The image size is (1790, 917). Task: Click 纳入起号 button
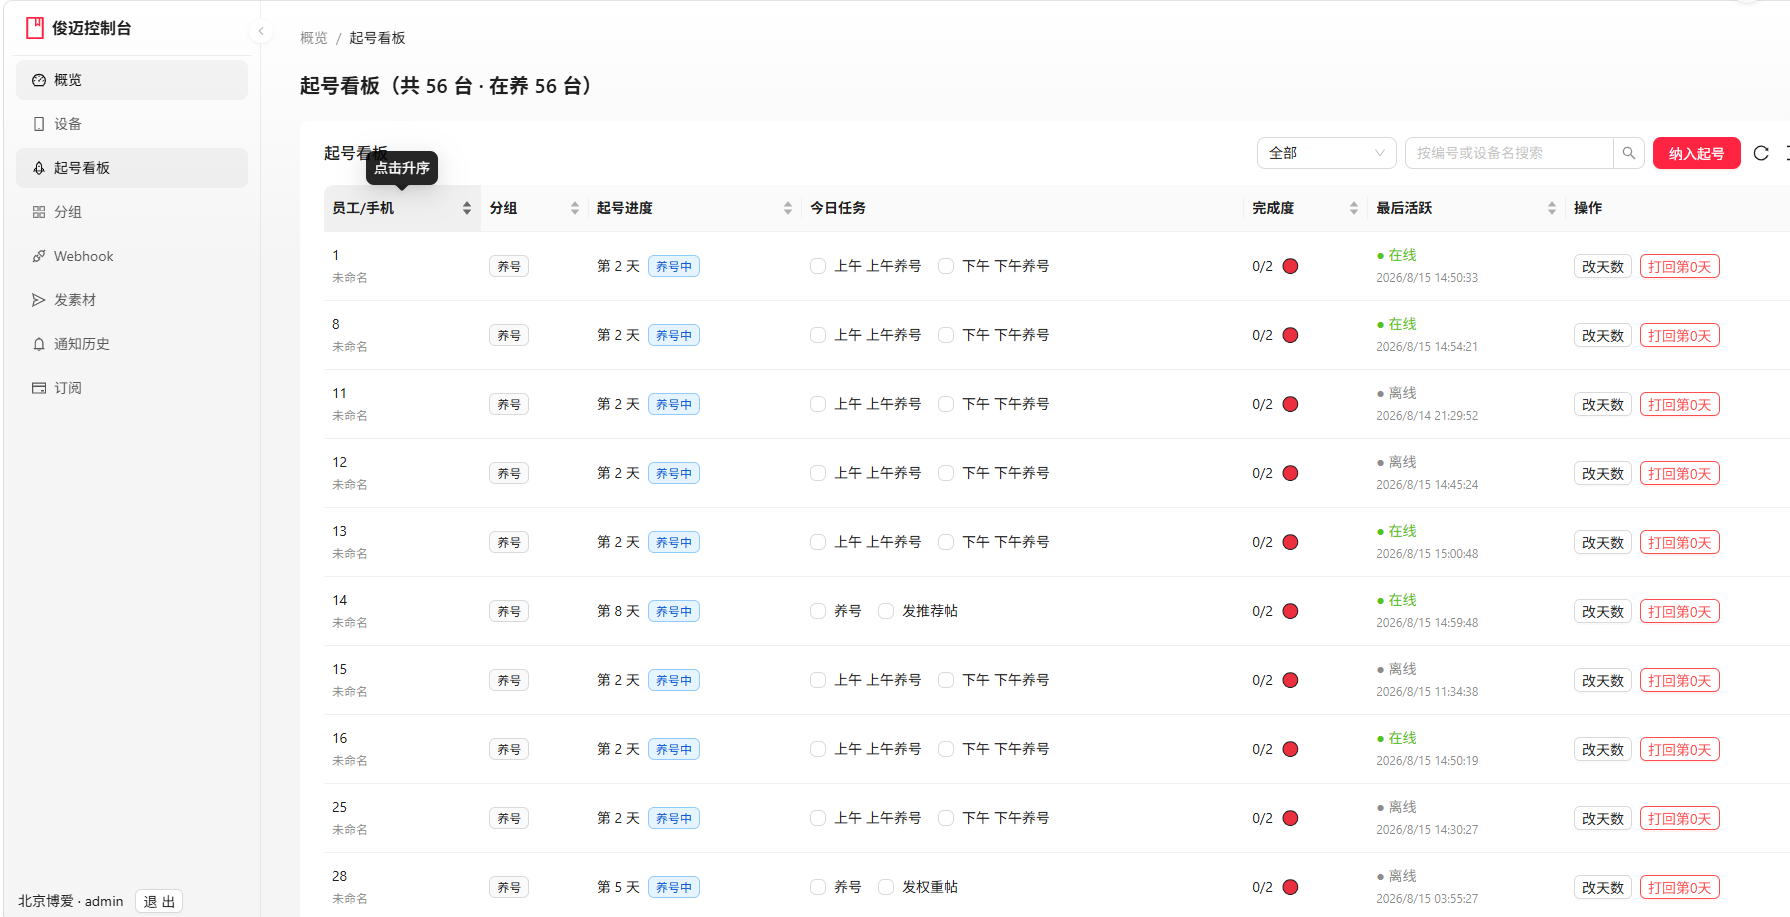tap(1696, 153)
